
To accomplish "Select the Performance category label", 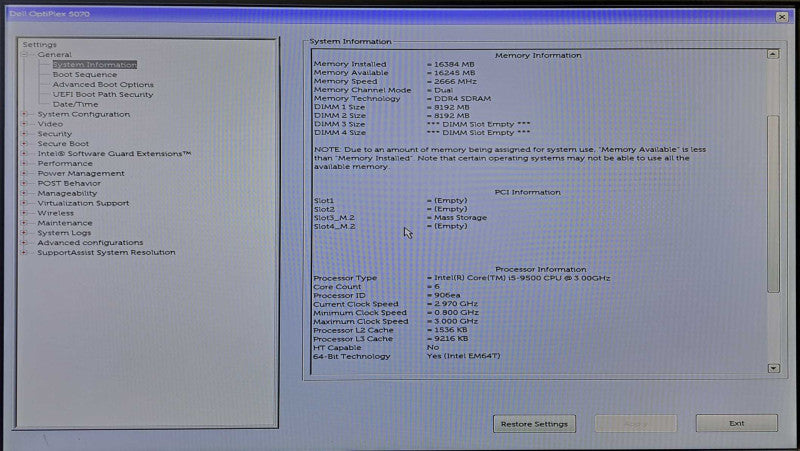I will pyautogui.click(x=65, y=164).
